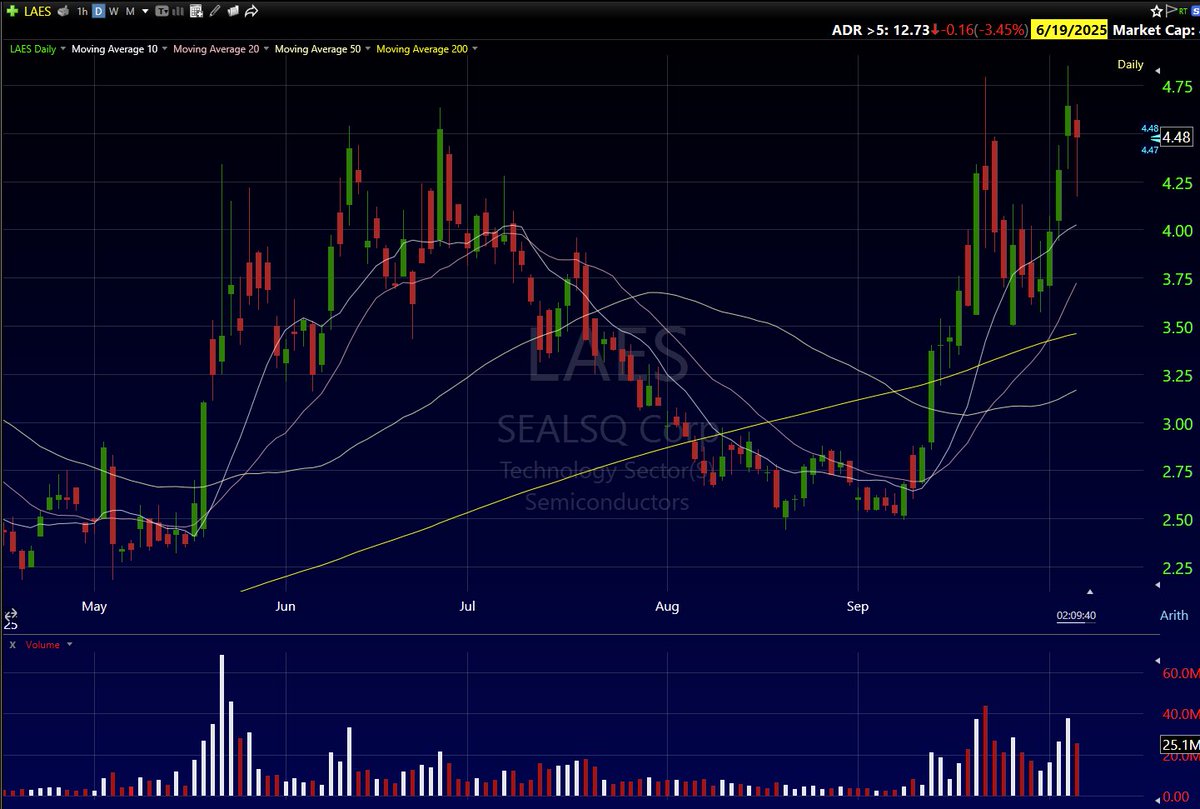Screen dimensions: 1200x809
Task: Click the Daily label on chart
Action: coord(1130,65)
